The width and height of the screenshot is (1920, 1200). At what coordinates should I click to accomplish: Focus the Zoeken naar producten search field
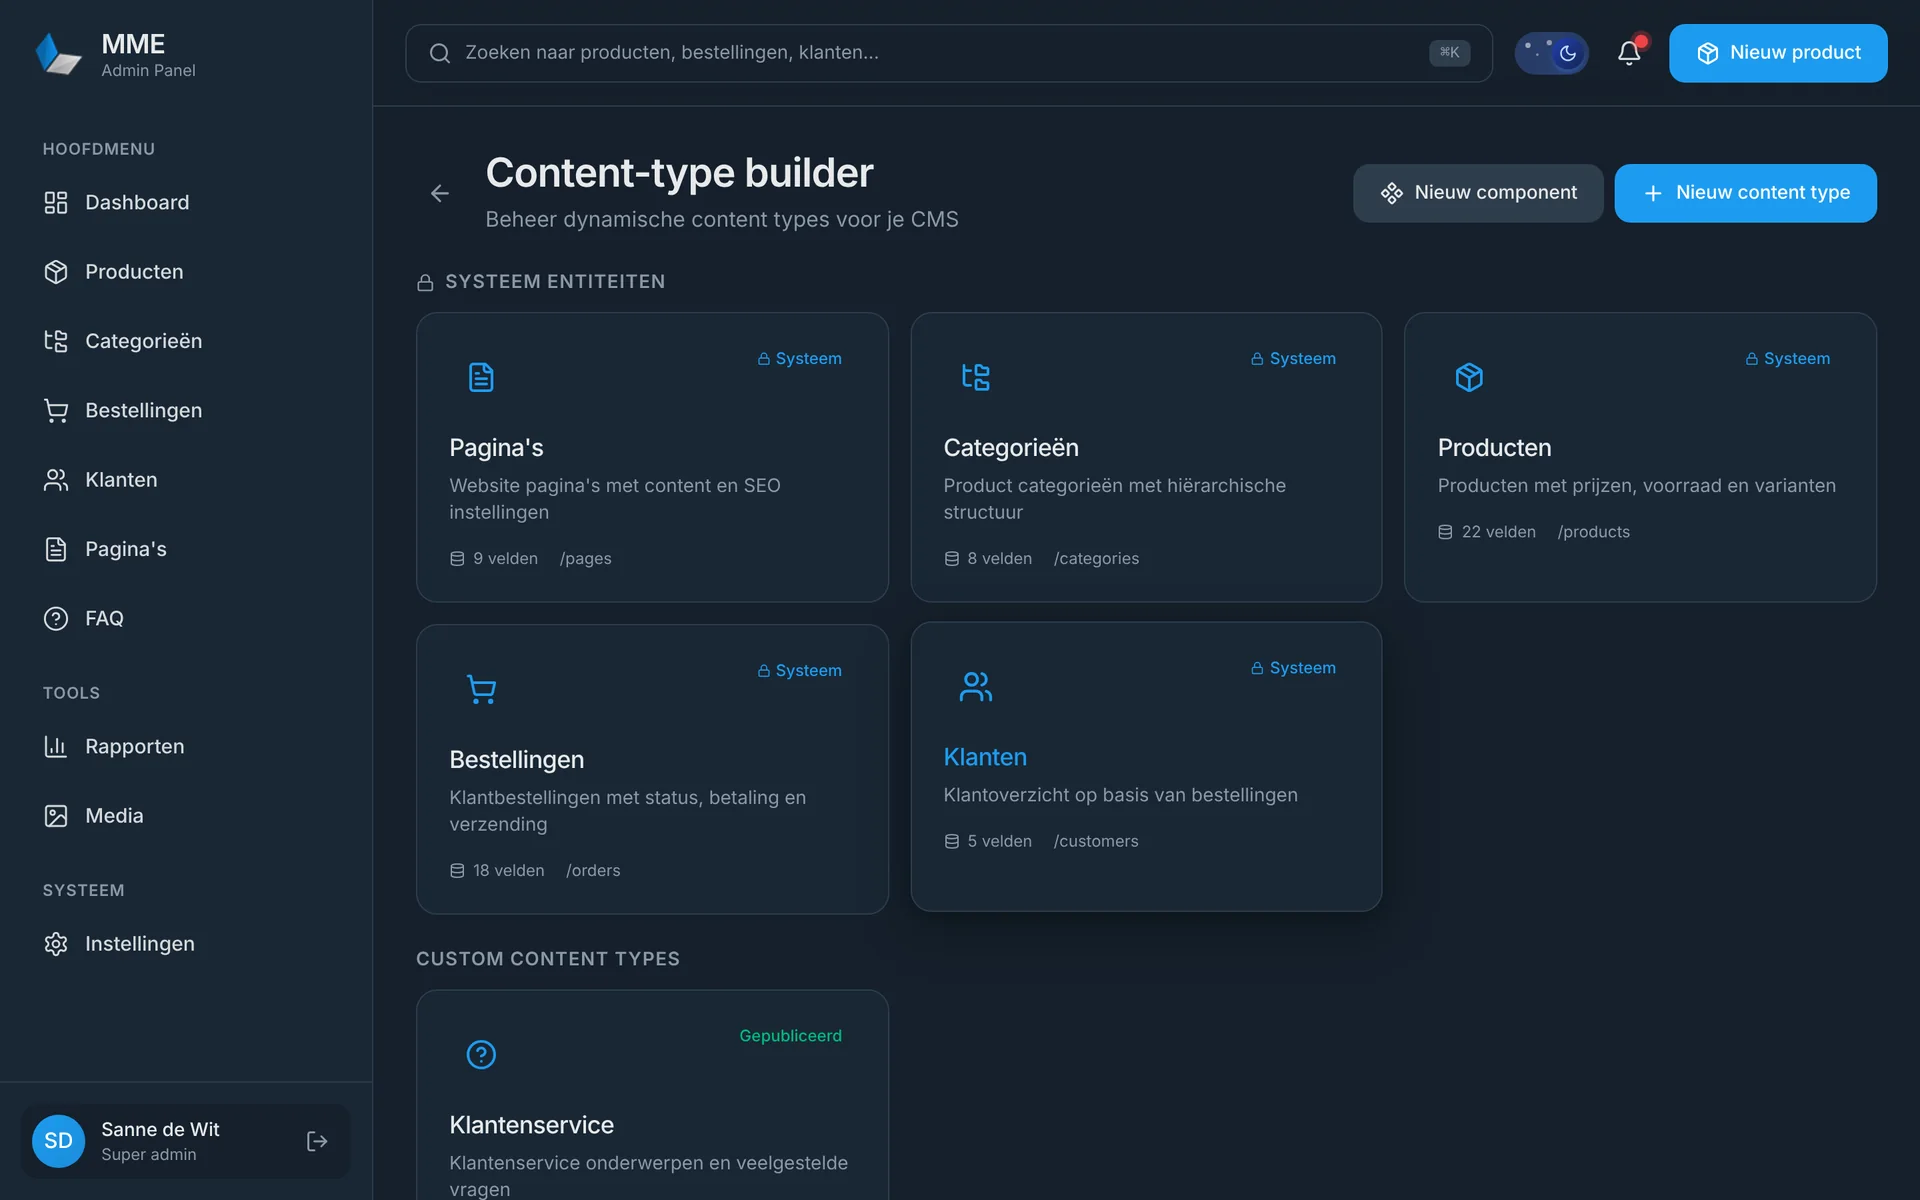pos(948,53)
